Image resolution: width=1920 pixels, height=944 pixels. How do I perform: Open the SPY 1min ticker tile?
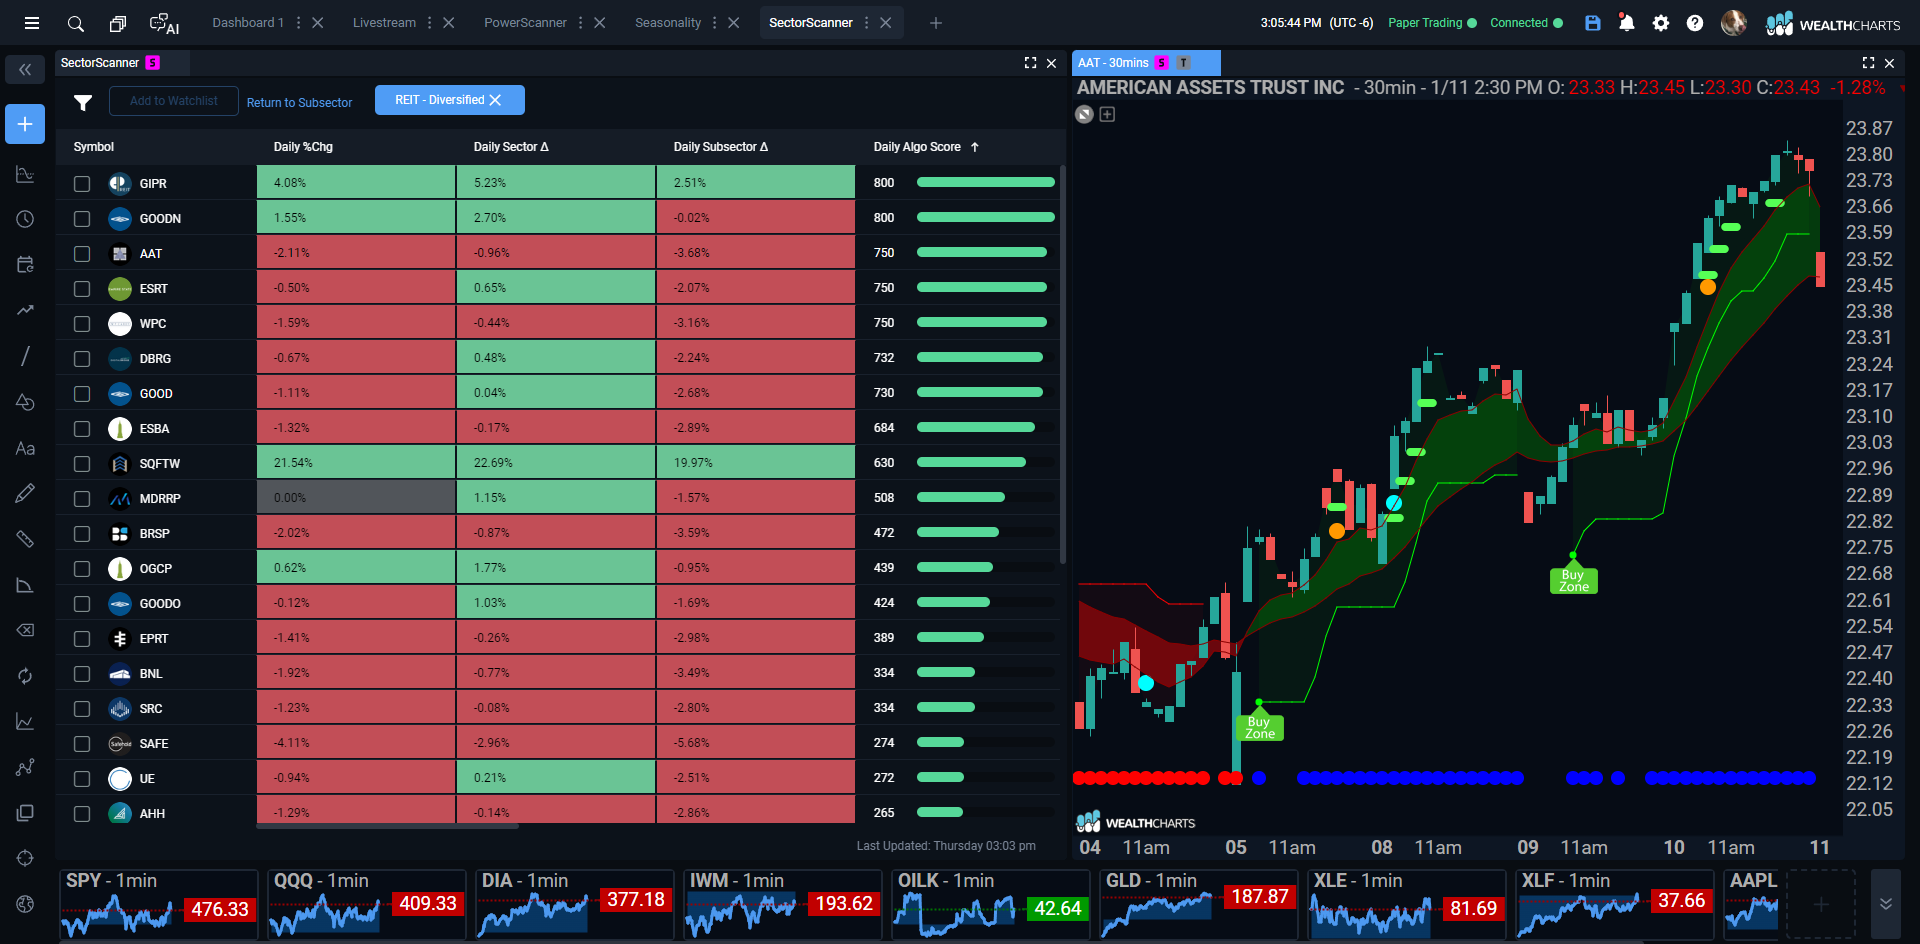159,904
